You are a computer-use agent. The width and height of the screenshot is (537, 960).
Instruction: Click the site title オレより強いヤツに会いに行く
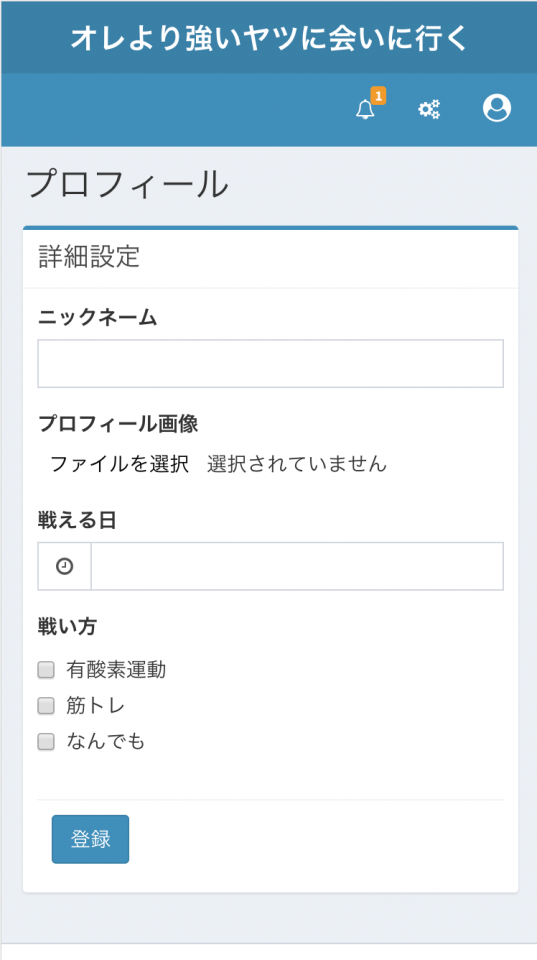pos(269,39)
